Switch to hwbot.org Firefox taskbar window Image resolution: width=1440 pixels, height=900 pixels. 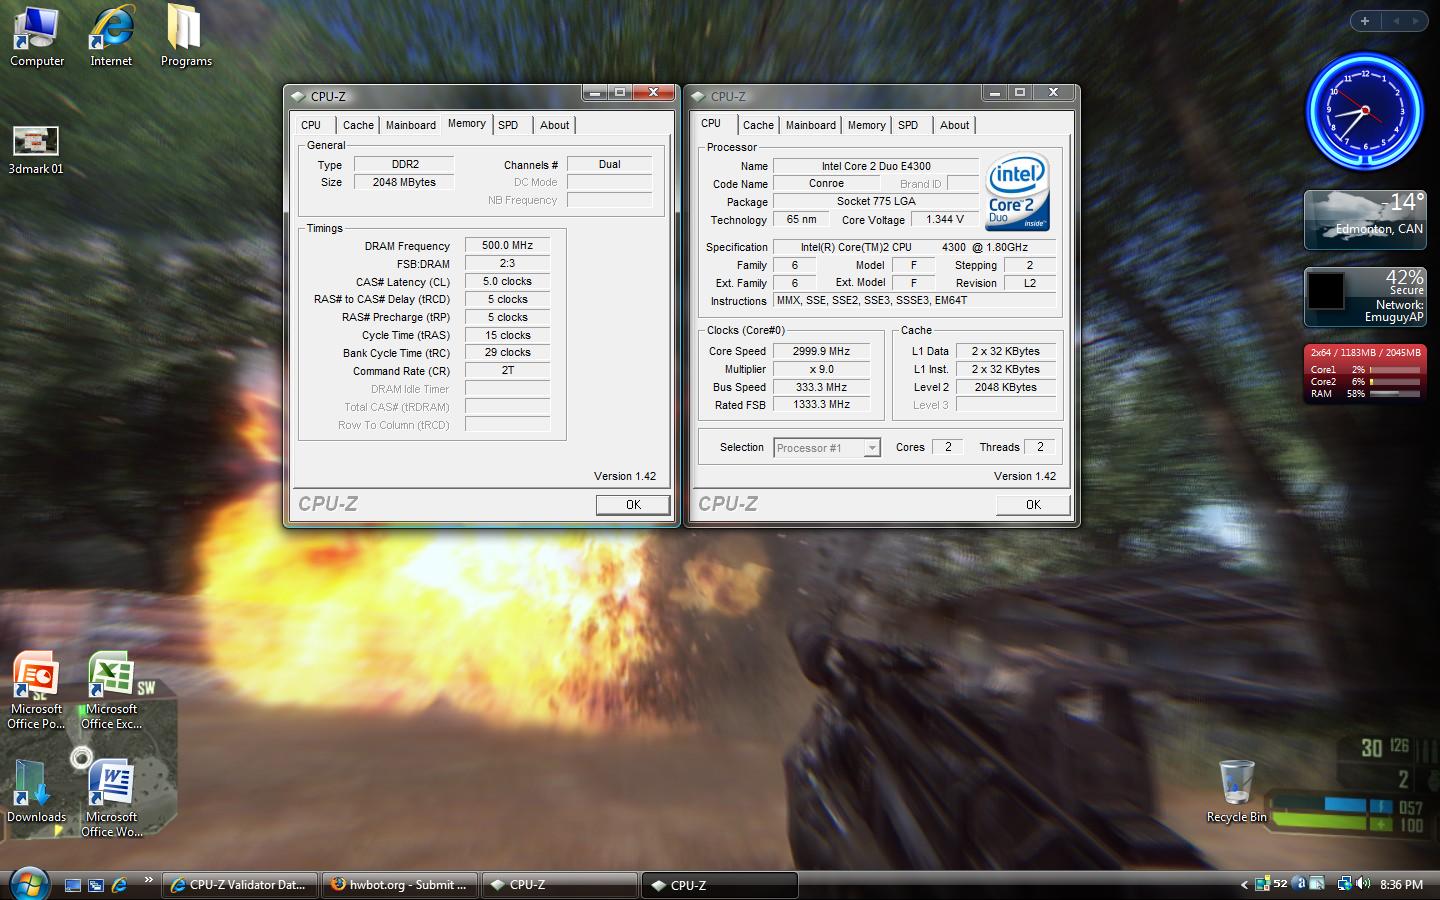(400, 885)
